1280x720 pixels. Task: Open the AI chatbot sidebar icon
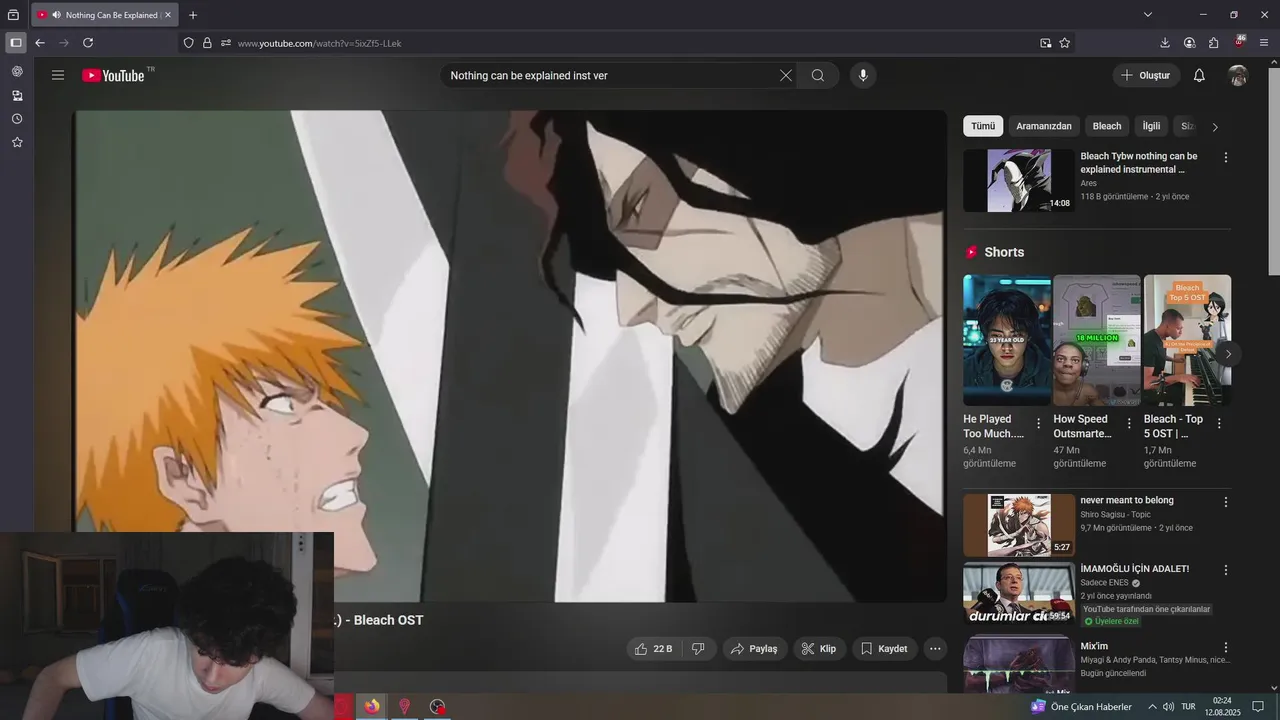[17, 72]
